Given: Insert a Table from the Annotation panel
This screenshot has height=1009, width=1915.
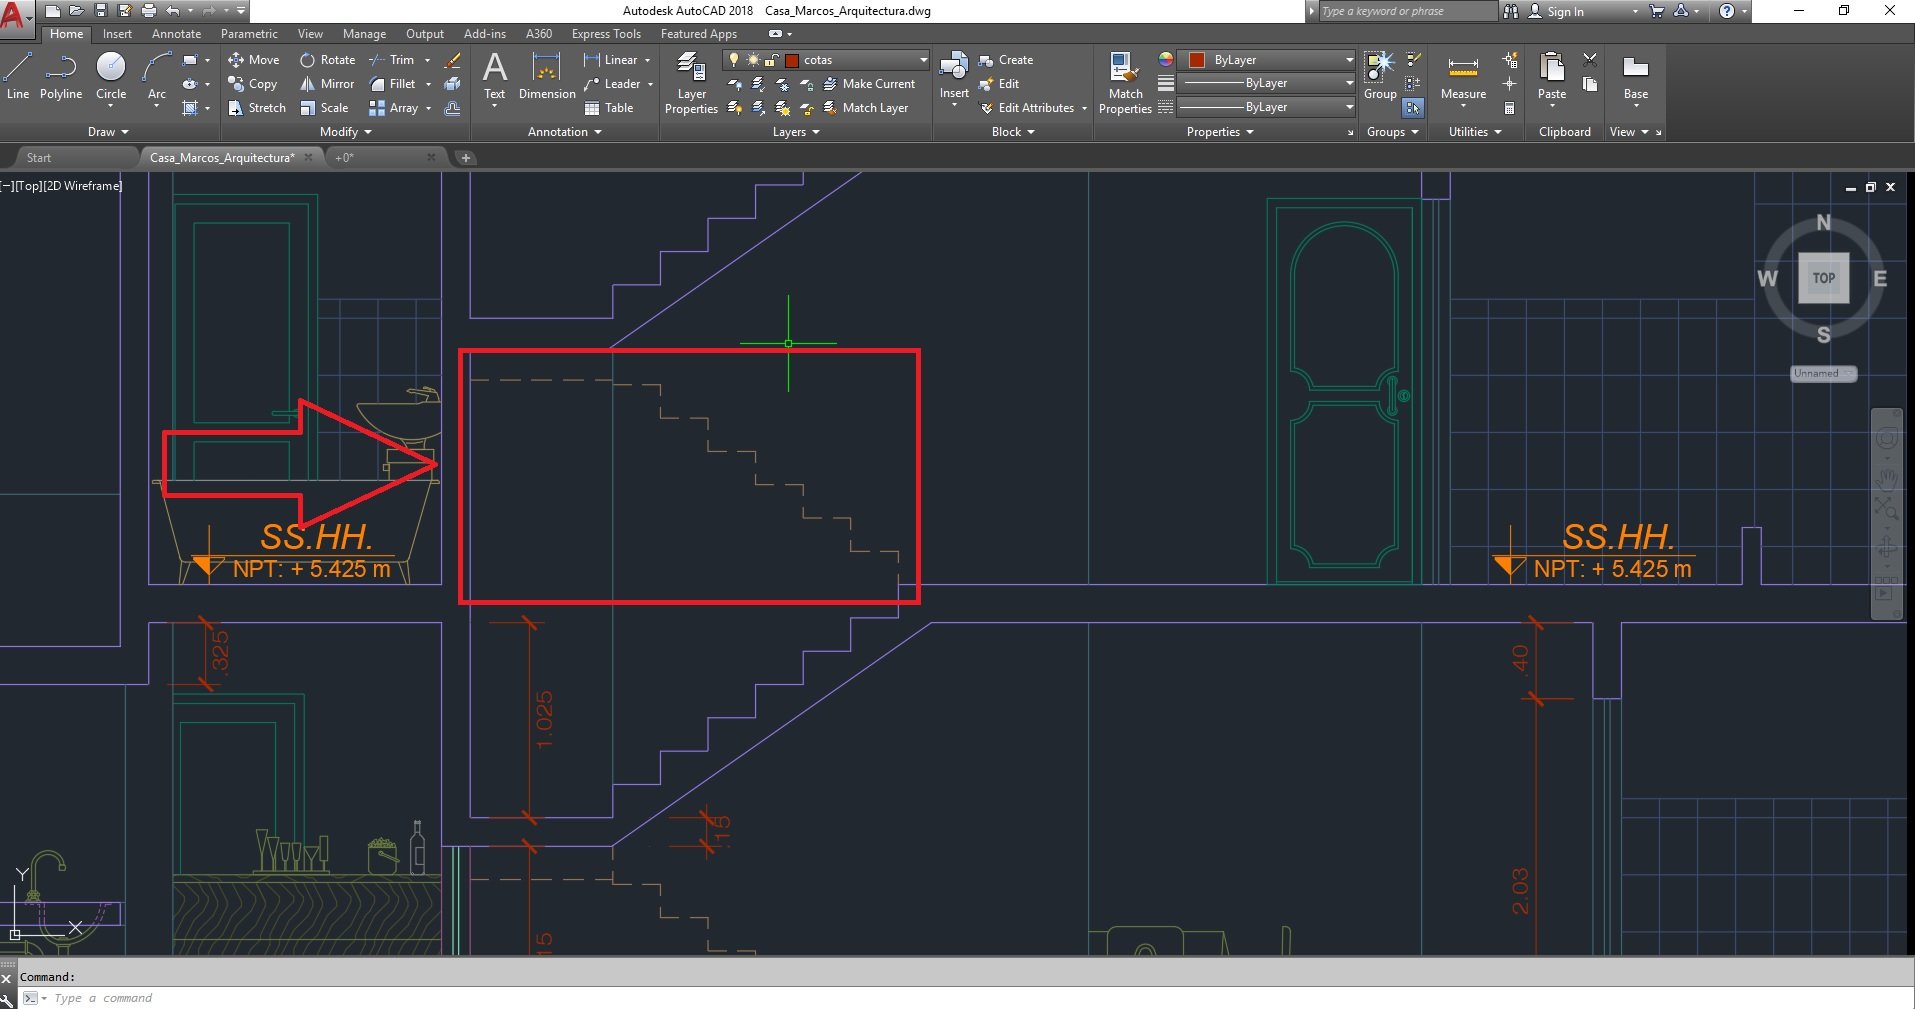Looking at the screenshot, I should 609,108.
